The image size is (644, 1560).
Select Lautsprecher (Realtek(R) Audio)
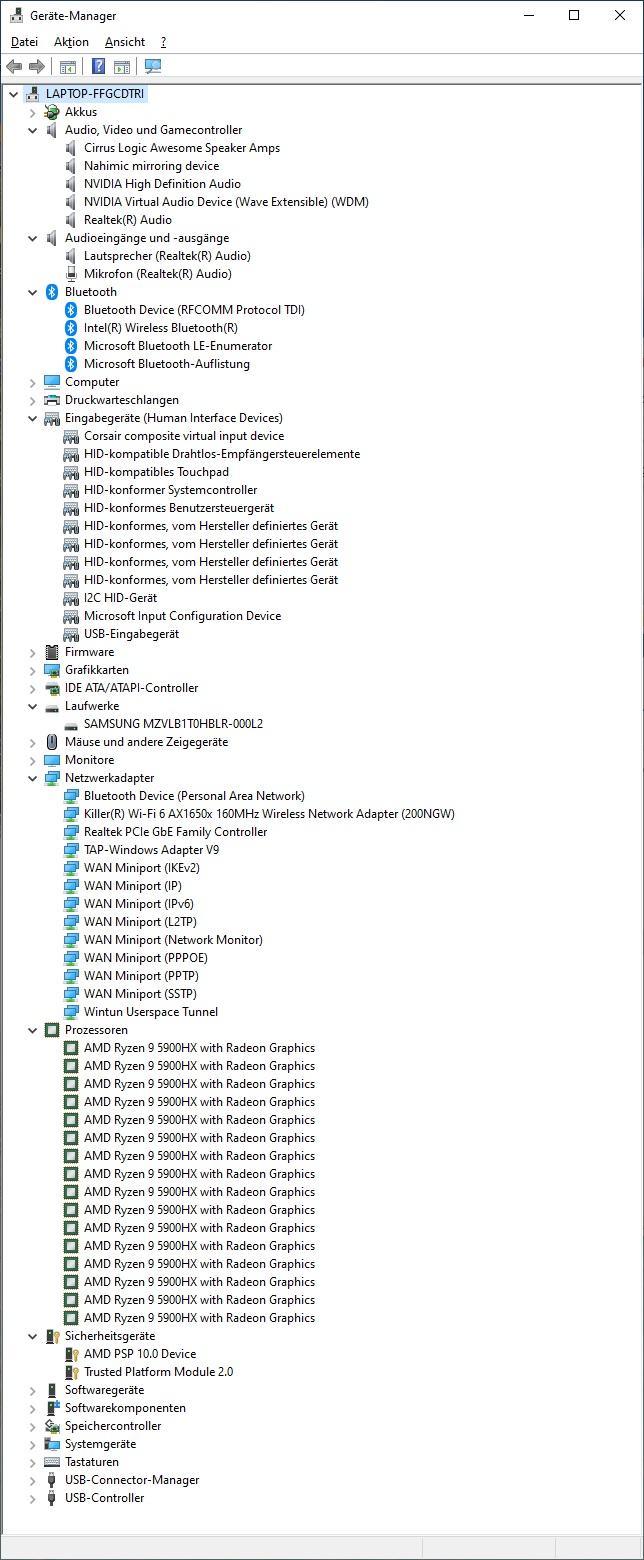coord(167,256)
